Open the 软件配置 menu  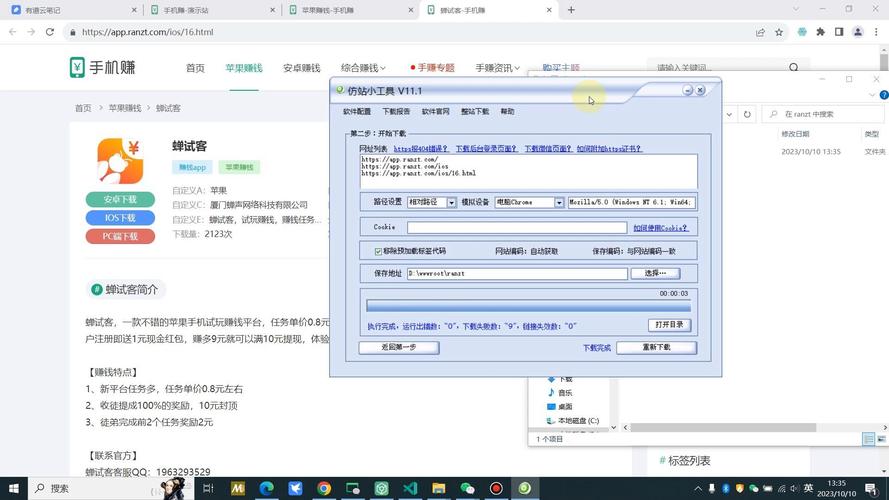pyautogui.click(x=357, y=112)
